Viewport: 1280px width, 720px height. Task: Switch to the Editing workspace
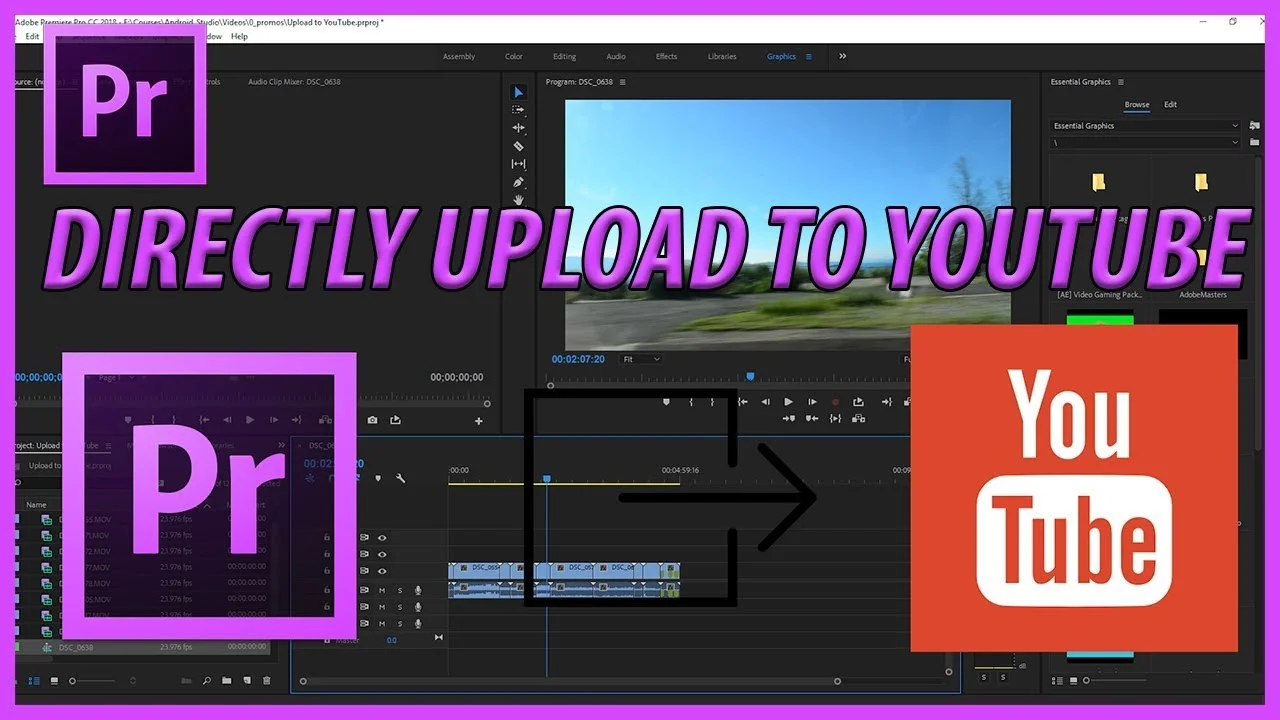tap(564, 57)
